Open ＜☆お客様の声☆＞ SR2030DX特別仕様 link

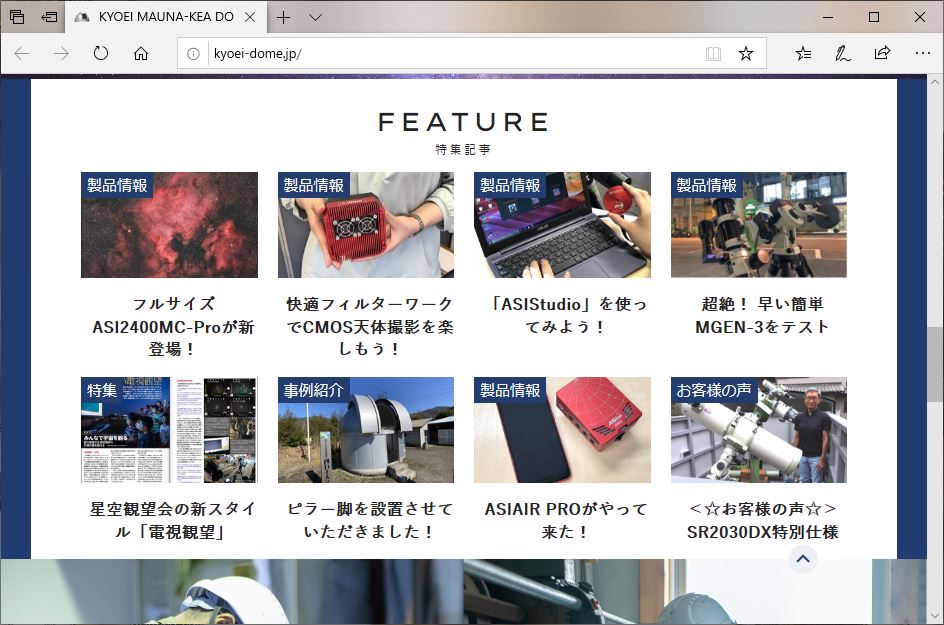762,520
